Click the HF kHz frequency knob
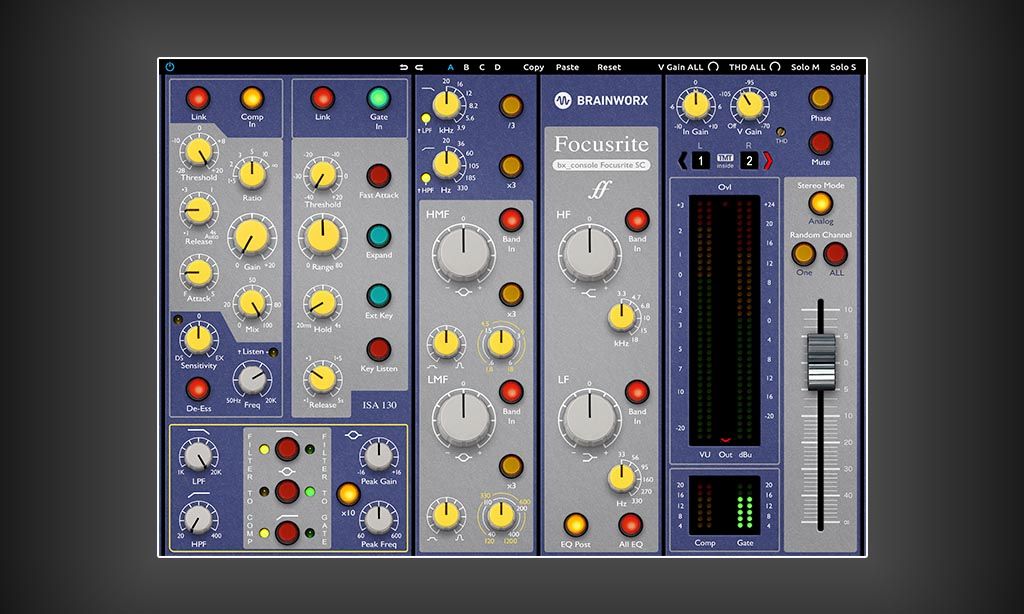 [622, 317]
